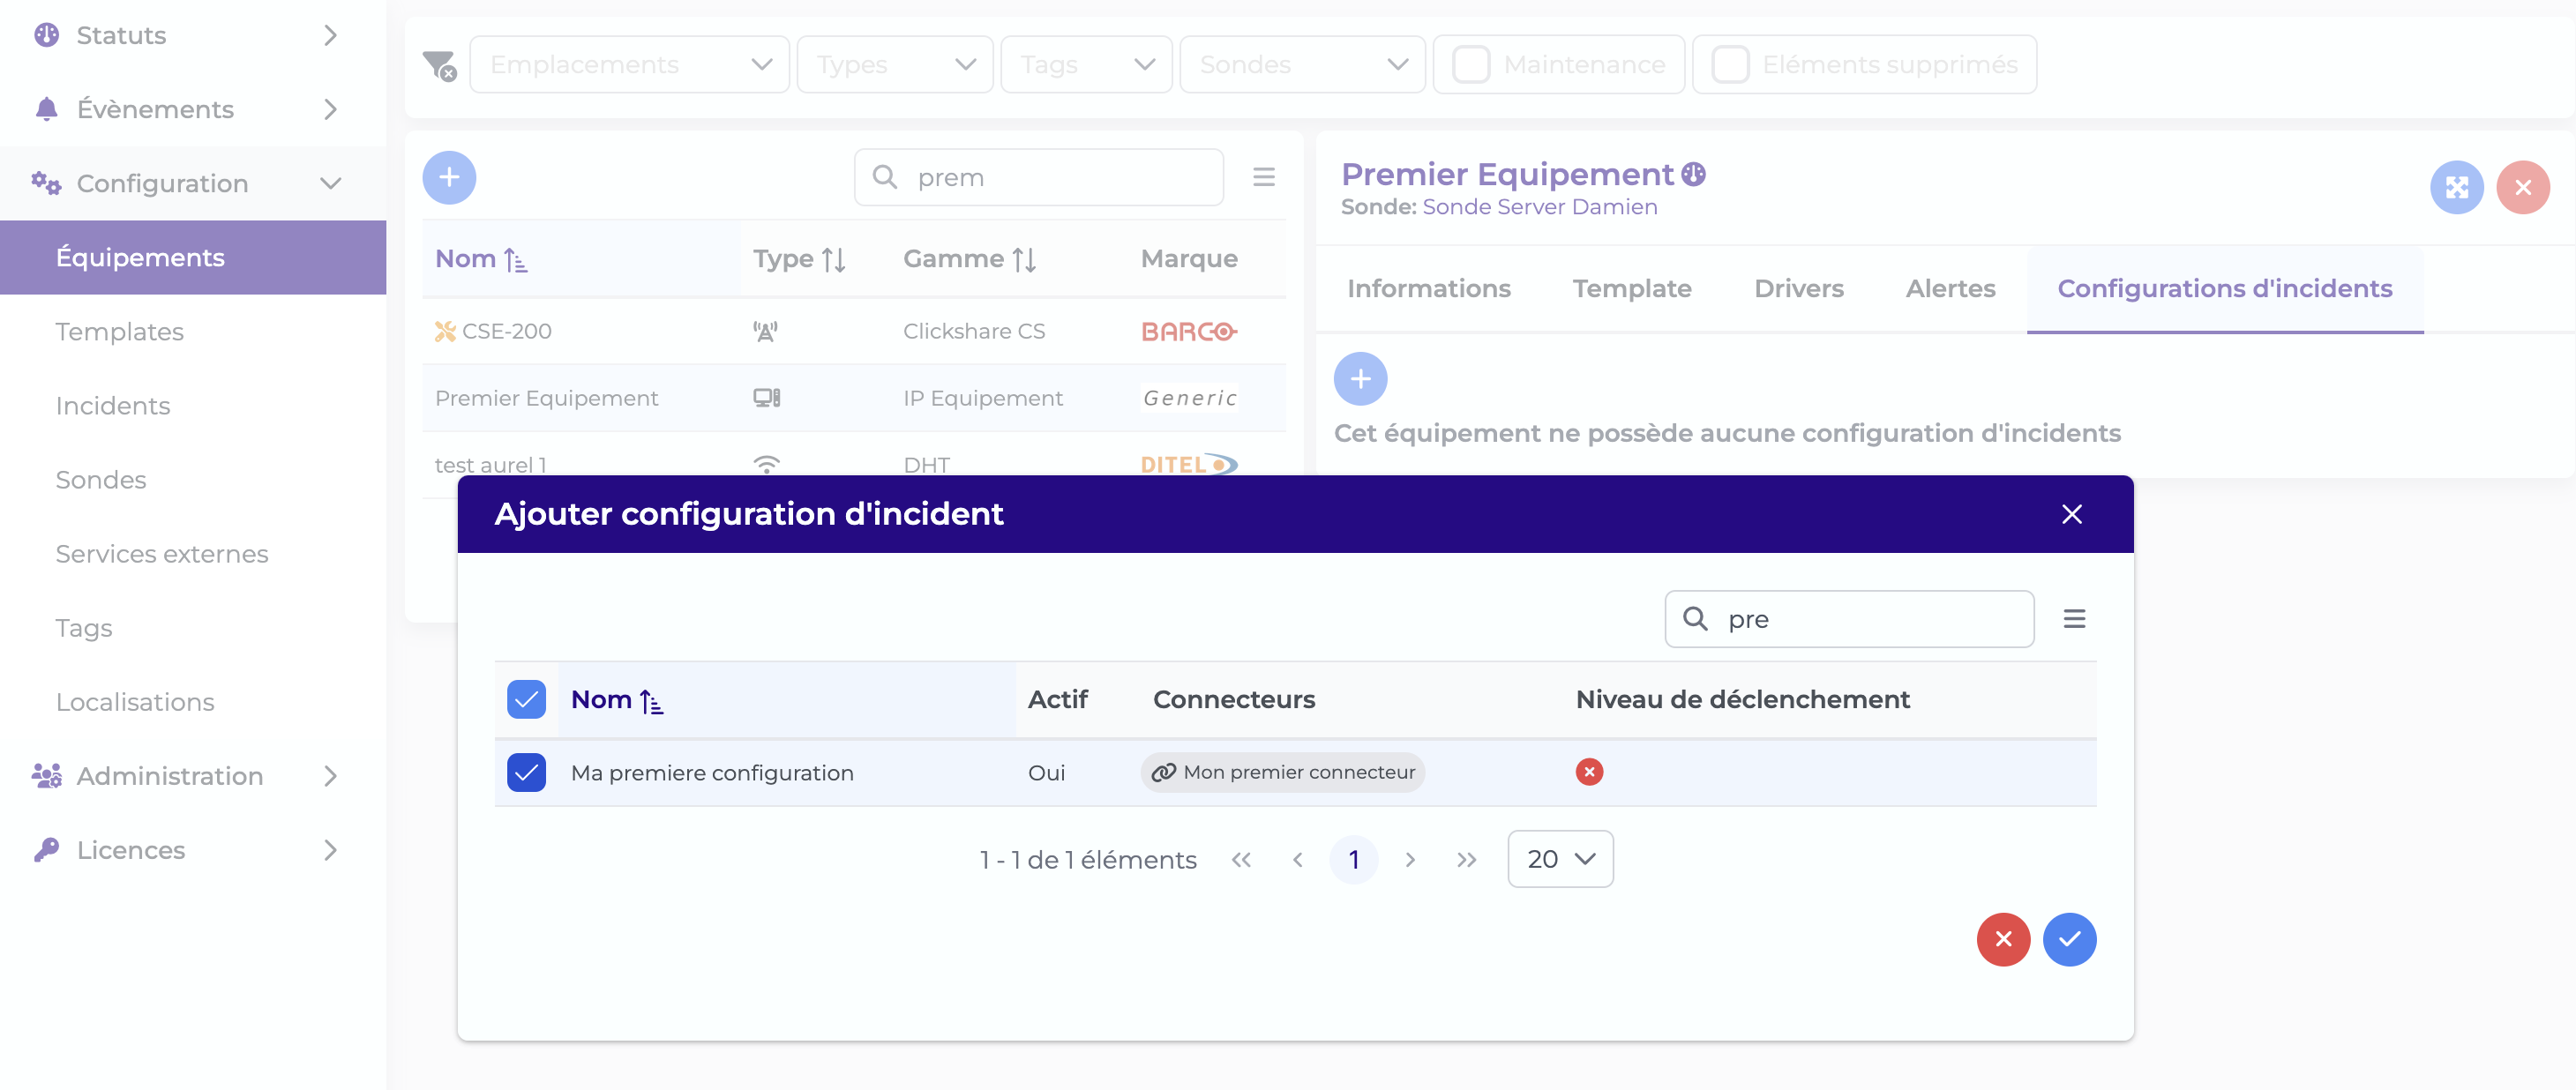Screen dimensions: 2576x1090
Task: Open the Sondes filter dropdown
Action: coord(1302,65)
